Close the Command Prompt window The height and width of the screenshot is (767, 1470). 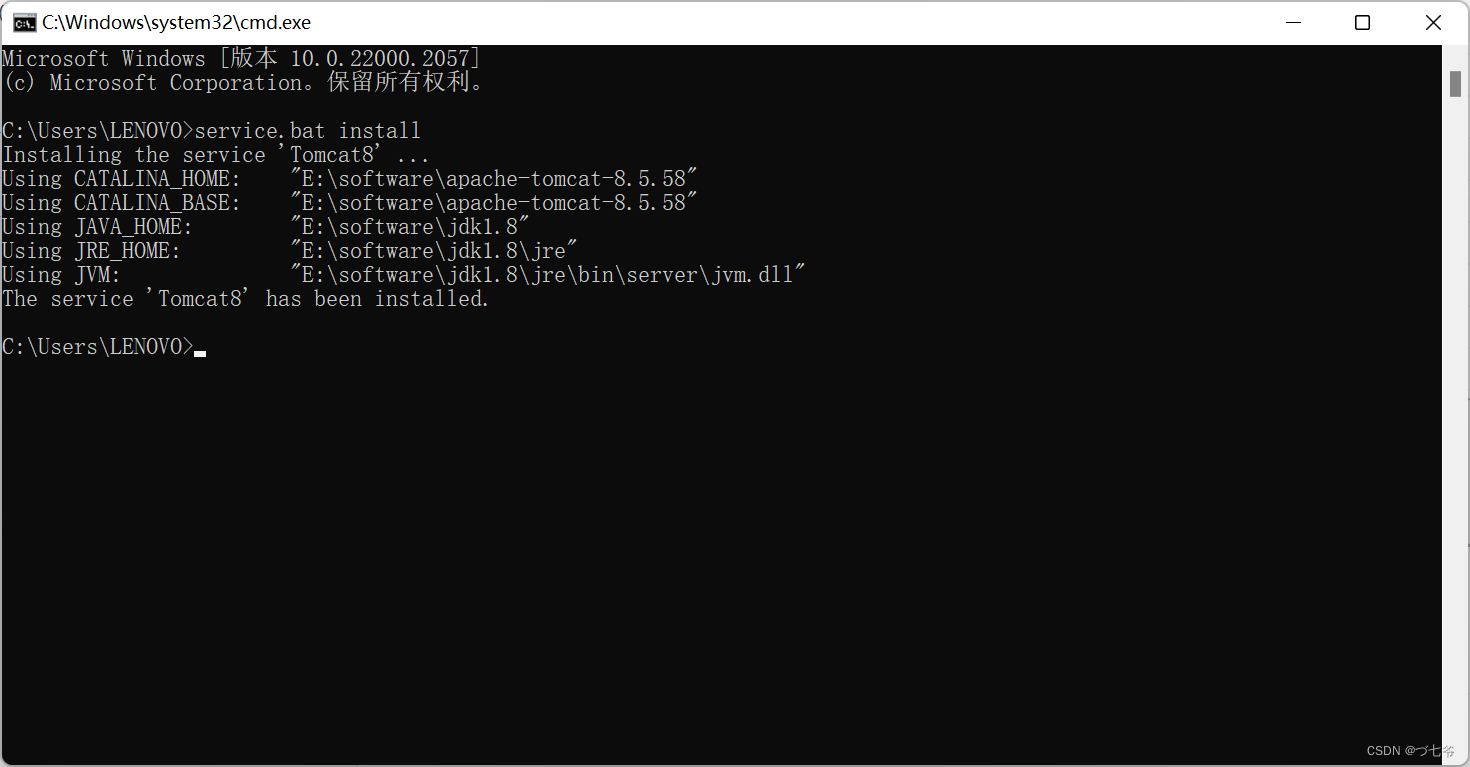1433,22
